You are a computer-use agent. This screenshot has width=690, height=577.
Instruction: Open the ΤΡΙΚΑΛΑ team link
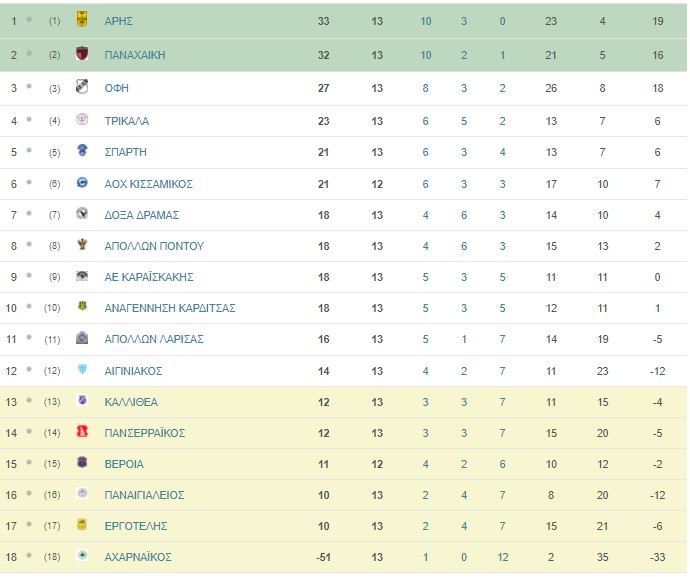[x=127, y=121]
